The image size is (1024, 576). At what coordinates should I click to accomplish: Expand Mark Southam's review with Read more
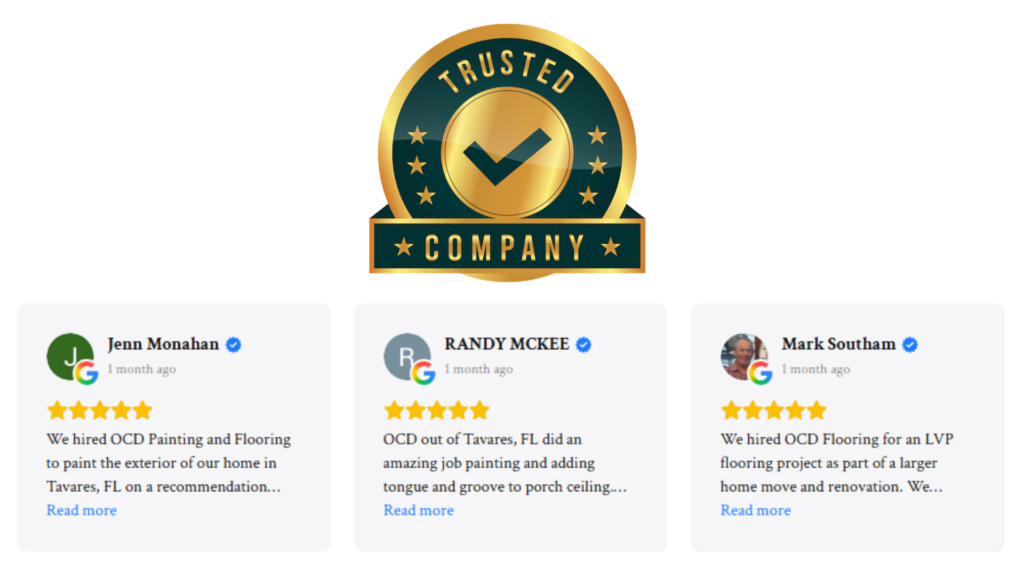756,510
